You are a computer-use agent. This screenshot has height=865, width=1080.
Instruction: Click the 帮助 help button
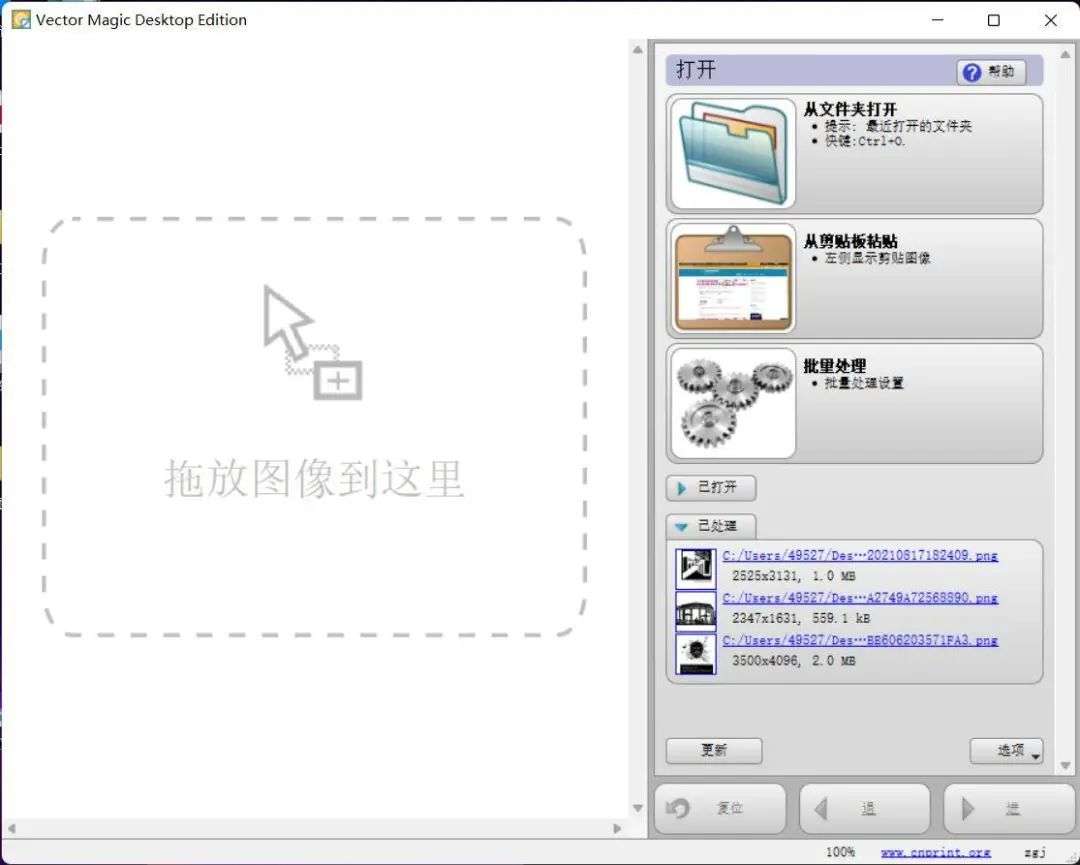click(x=991, y=72)
